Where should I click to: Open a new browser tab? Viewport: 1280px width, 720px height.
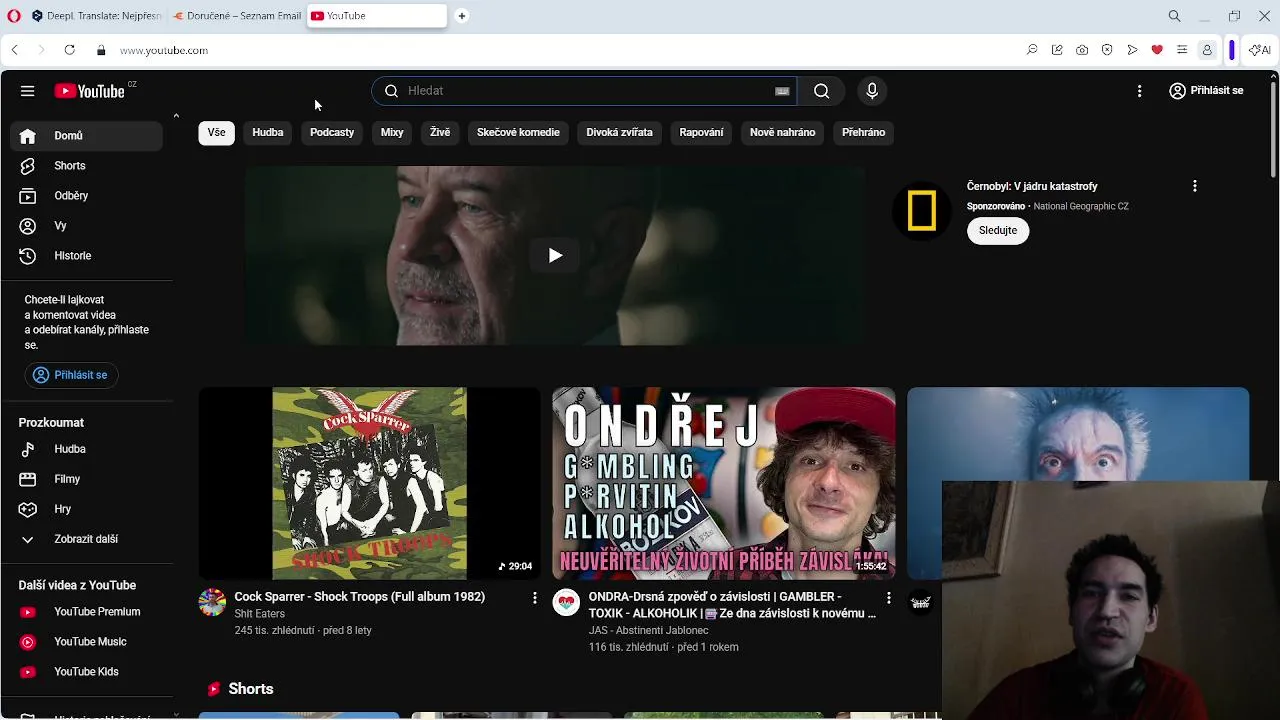tap(461, 16)
